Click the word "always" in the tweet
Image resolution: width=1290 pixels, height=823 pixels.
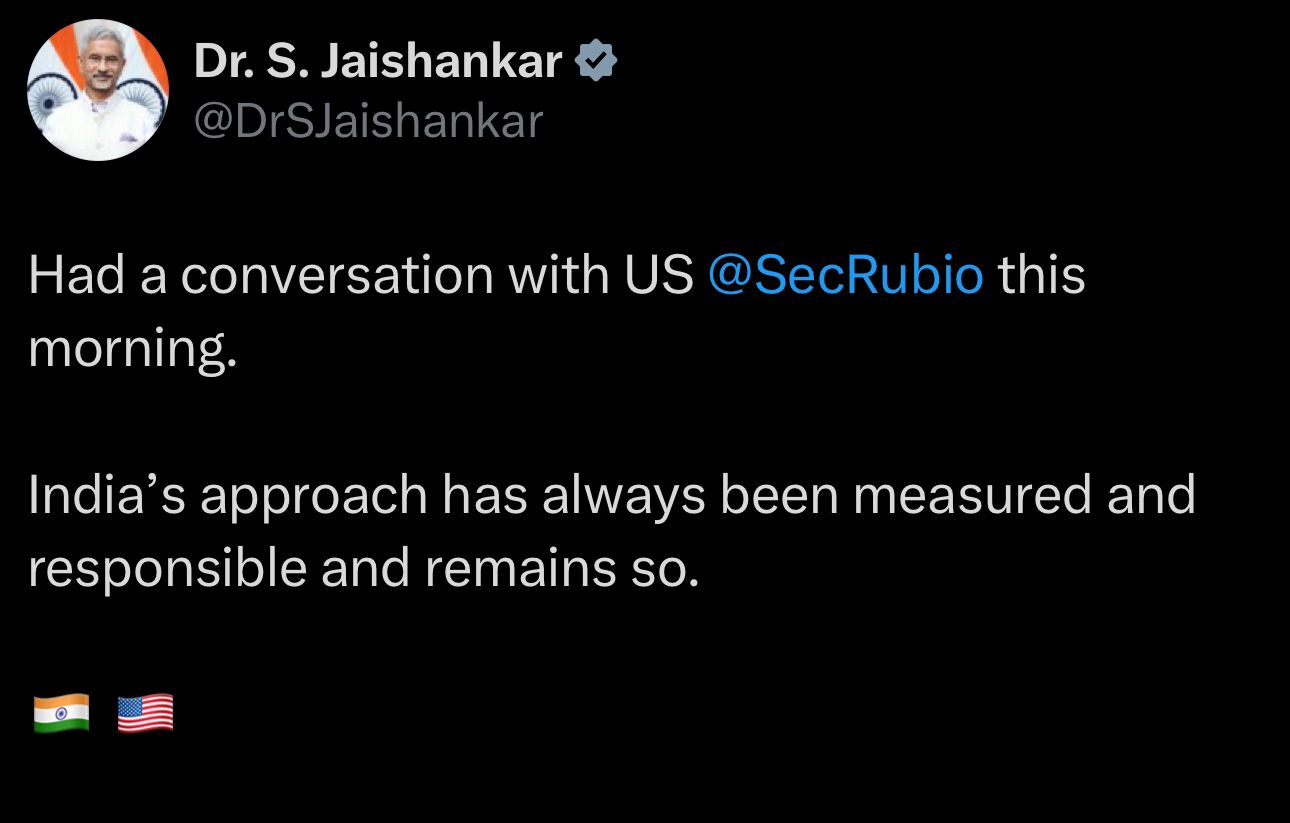623,497
